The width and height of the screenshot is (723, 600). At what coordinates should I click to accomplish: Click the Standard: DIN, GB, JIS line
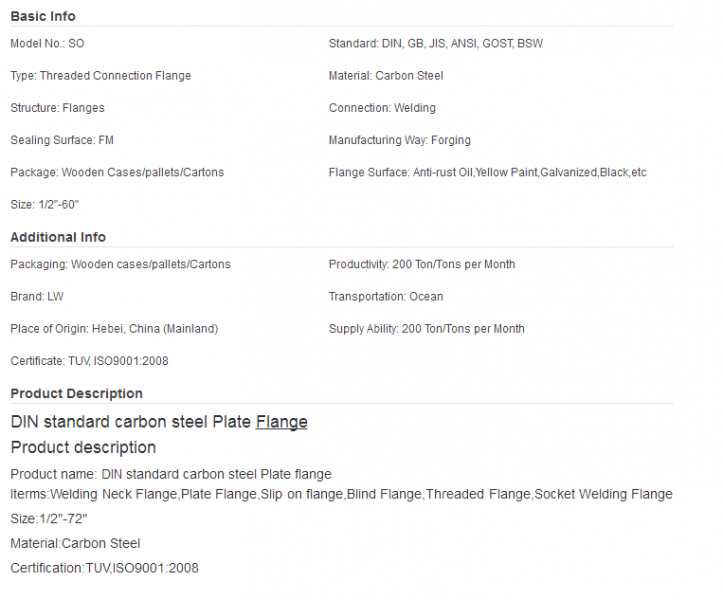pyautogui.click(x=436, y=43)
